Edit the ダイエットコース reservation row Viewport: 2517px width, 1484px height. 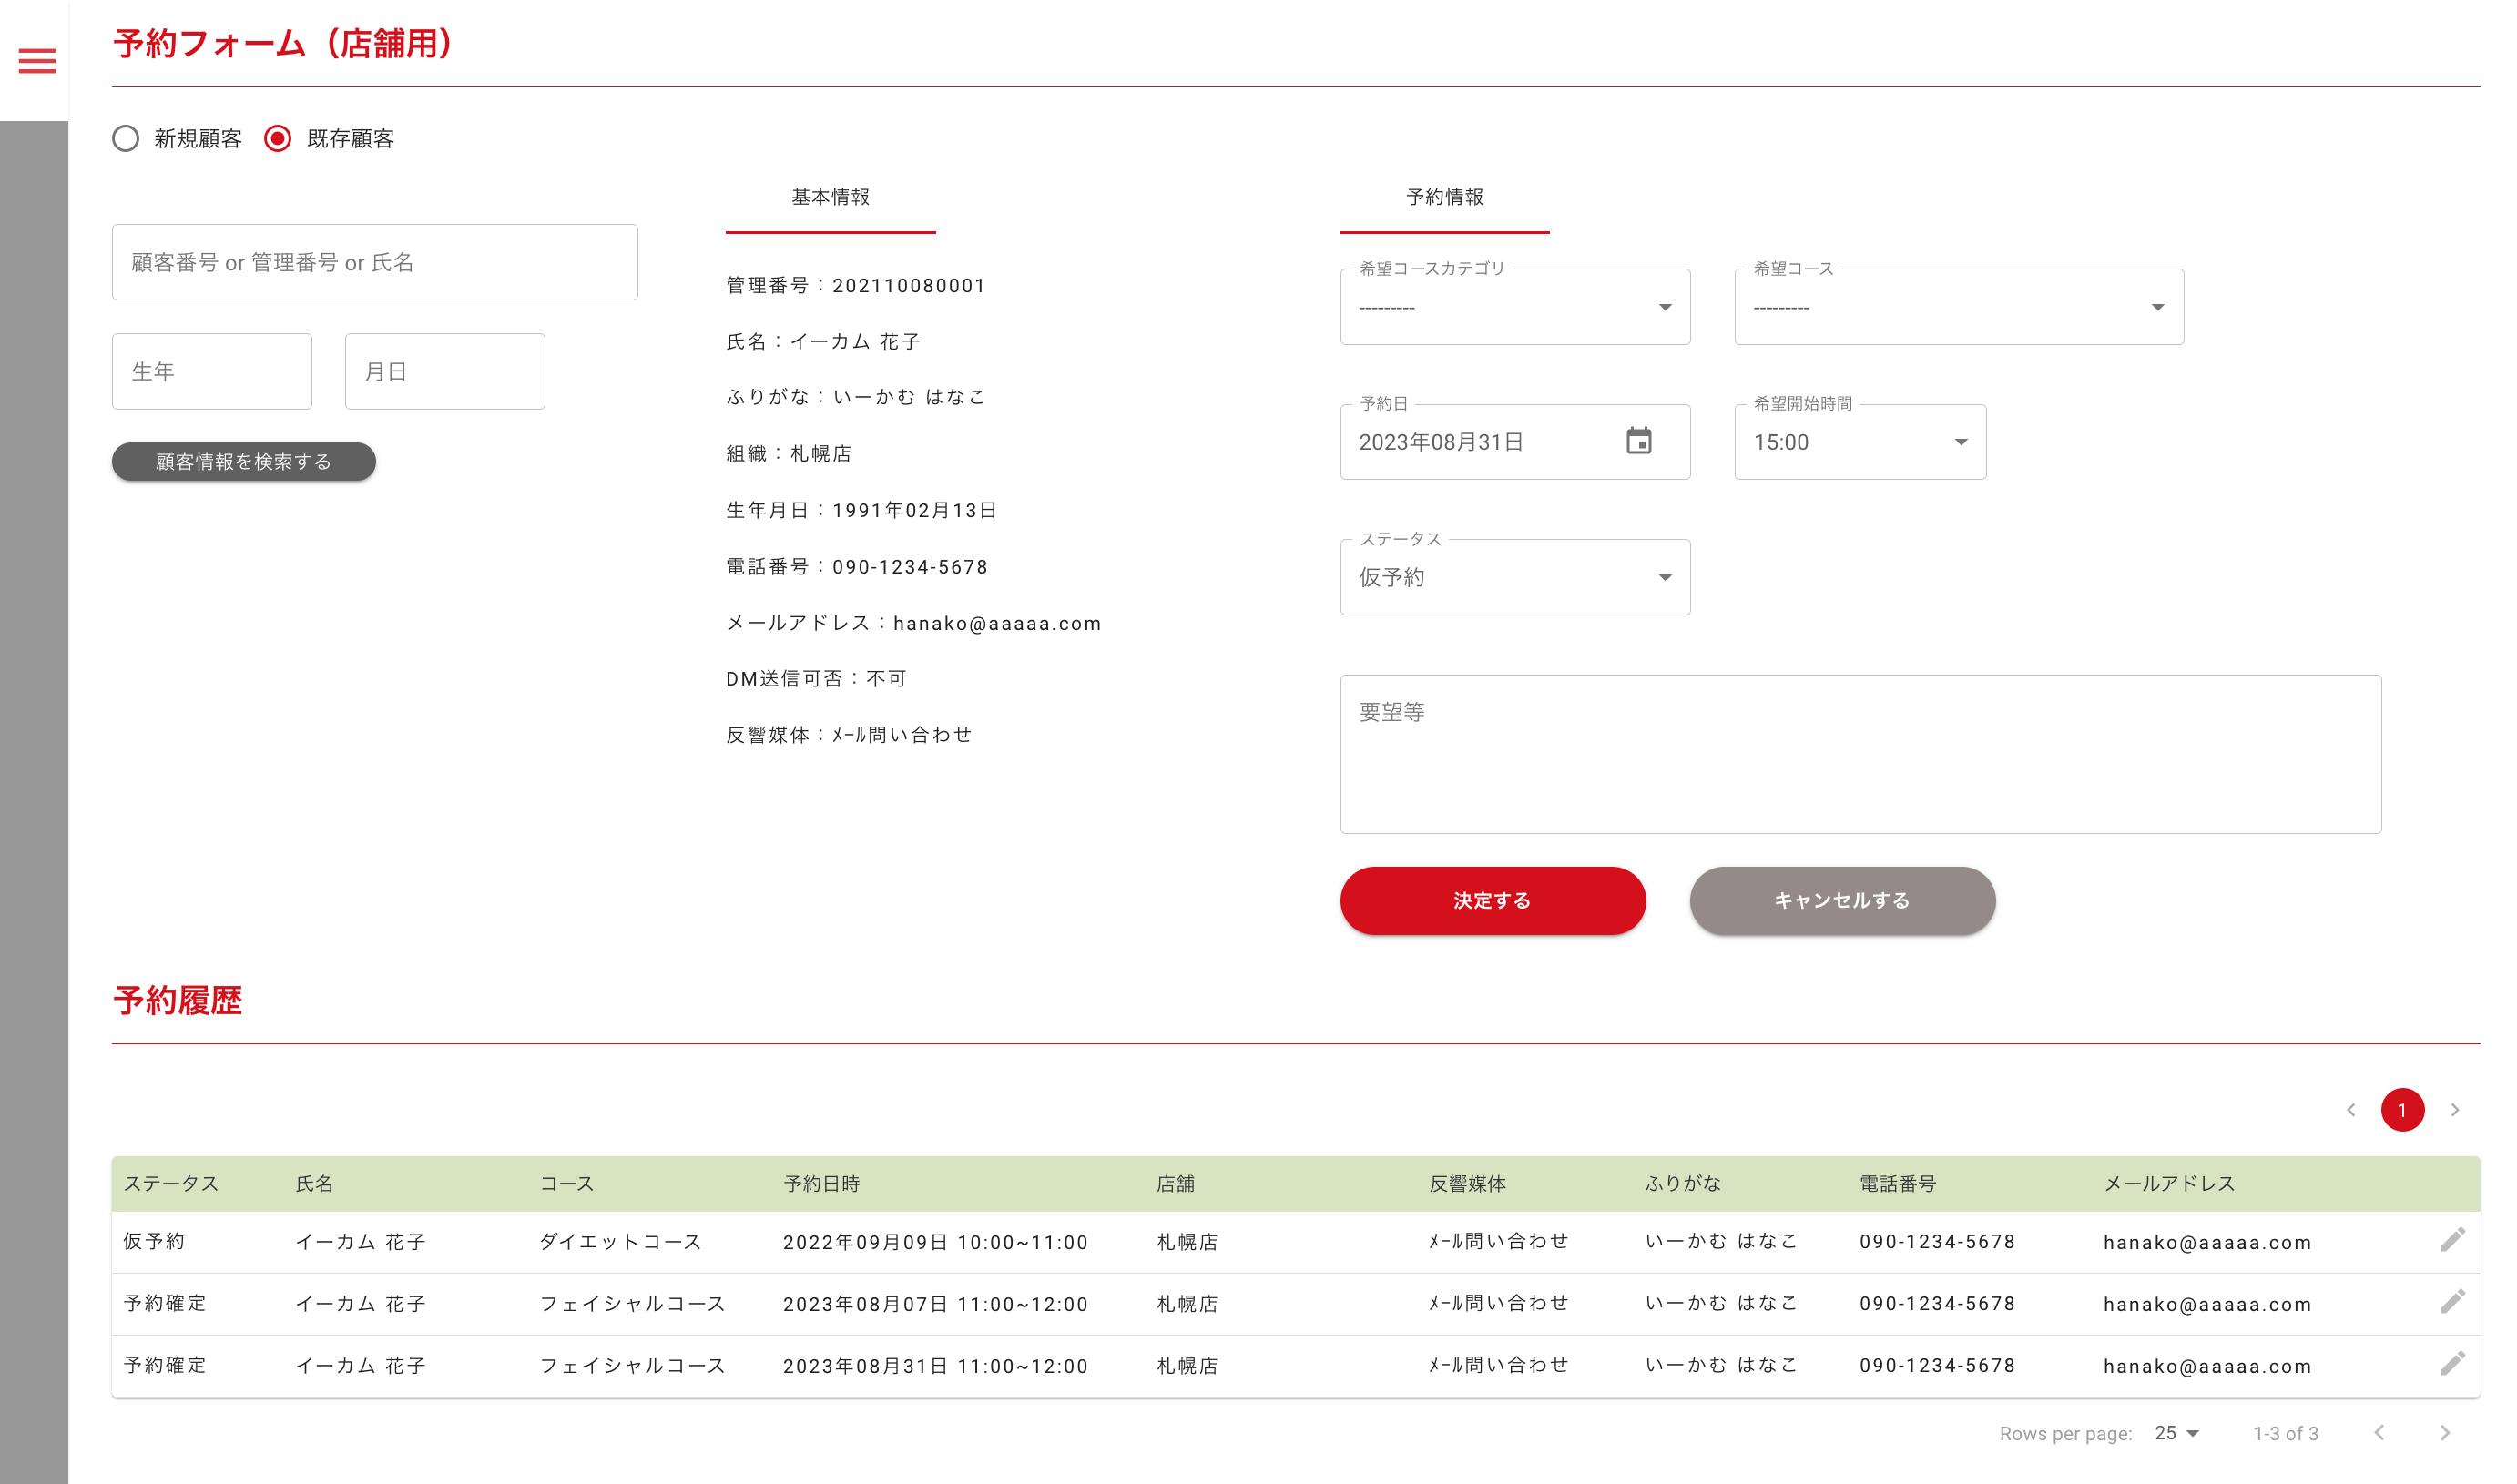click(x=2451, y=1241)
